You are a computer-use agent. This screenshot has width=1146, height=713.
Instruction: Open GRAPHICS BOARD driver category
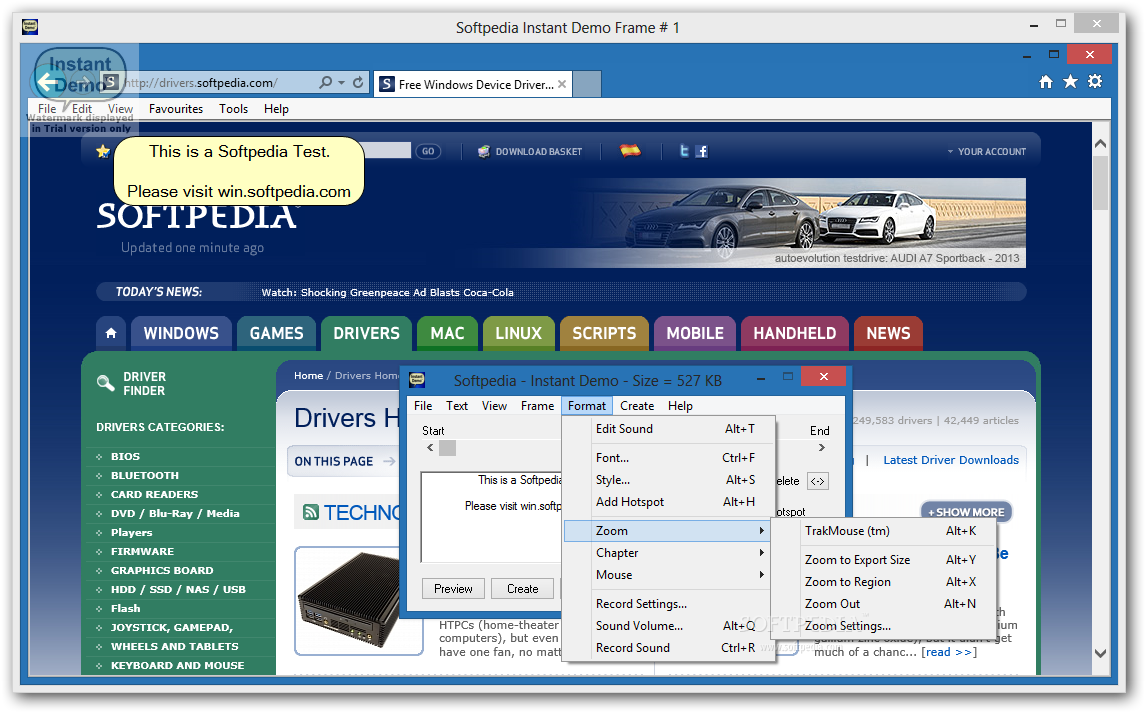(162, 571)
